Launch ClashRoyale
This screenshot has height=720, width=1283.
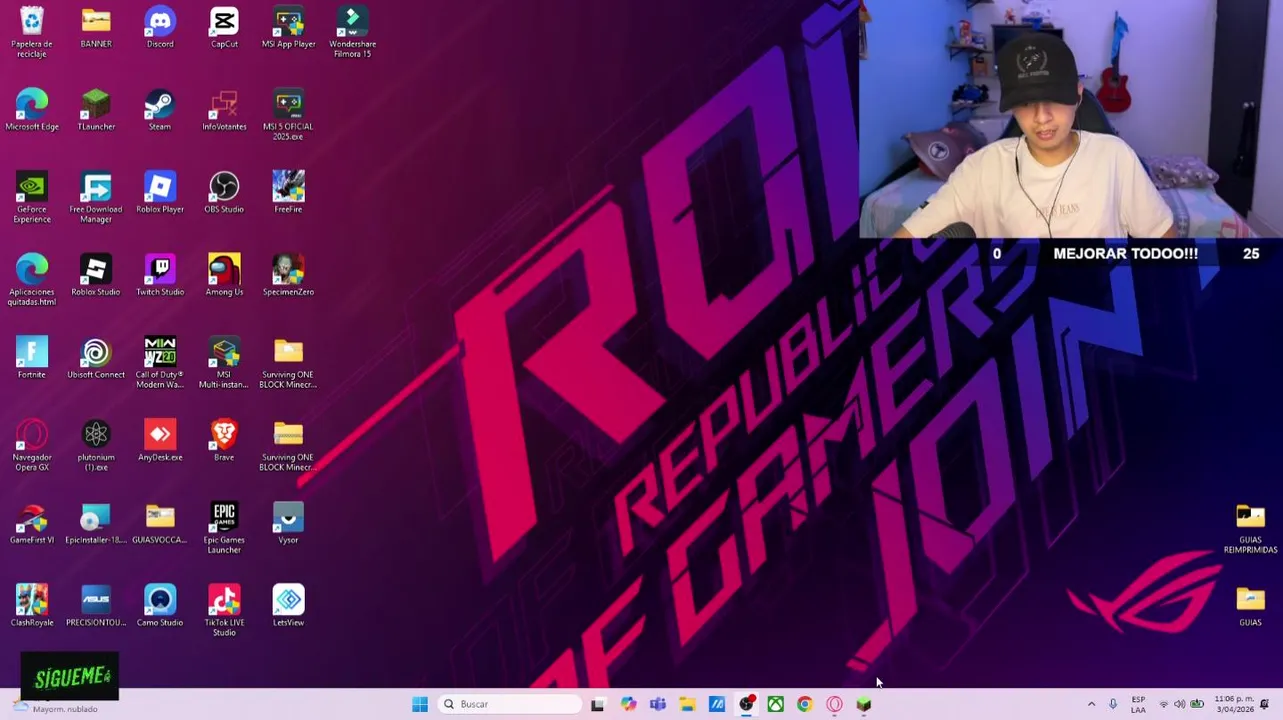[x=32, y=606]
